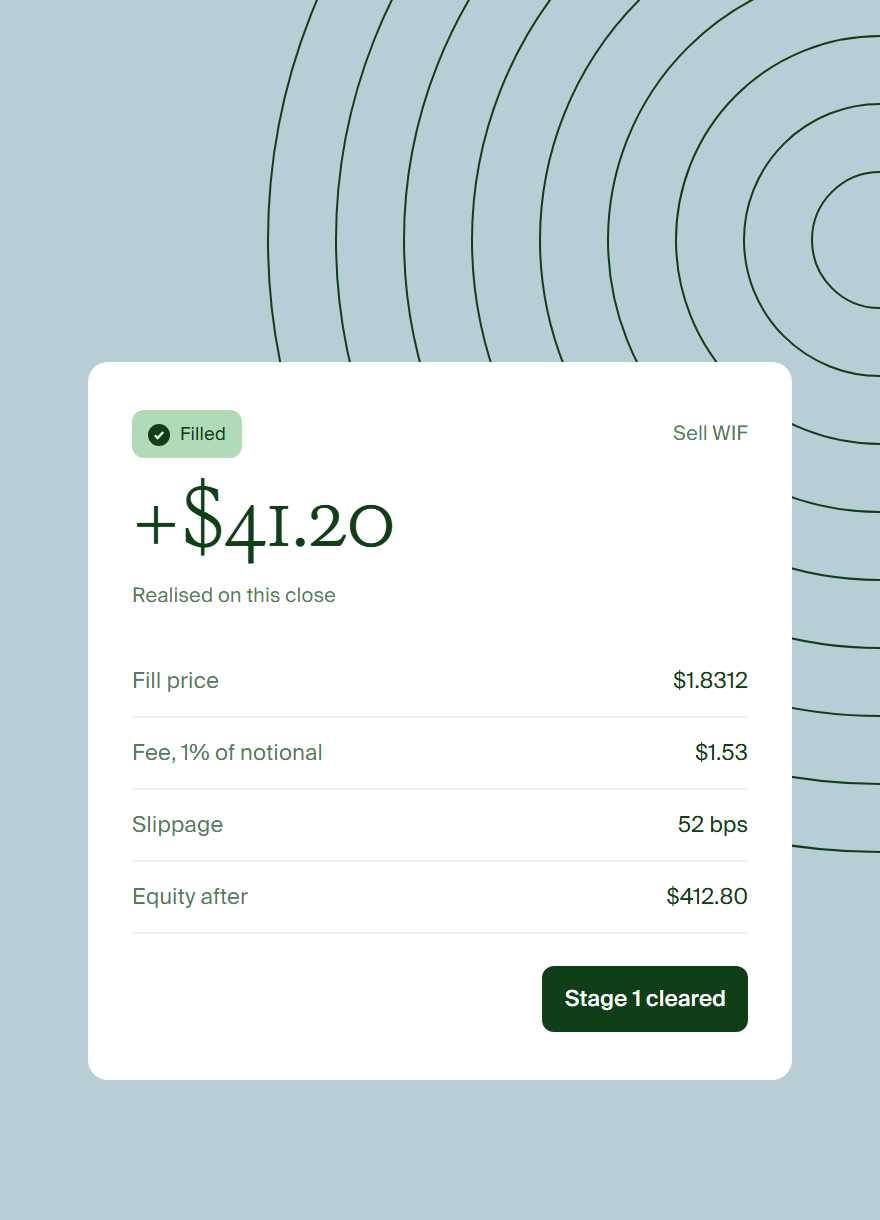This screenshot has width=880, height=1220.
Task: Click the checkmark icon in Filled badge
Action: pos(158,434)
